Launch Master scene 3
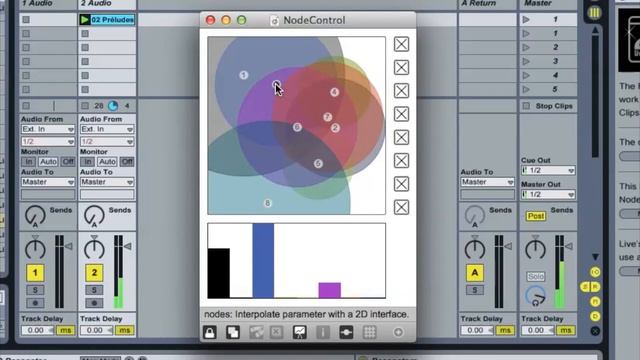640x360 pixels. pos(526,61)
